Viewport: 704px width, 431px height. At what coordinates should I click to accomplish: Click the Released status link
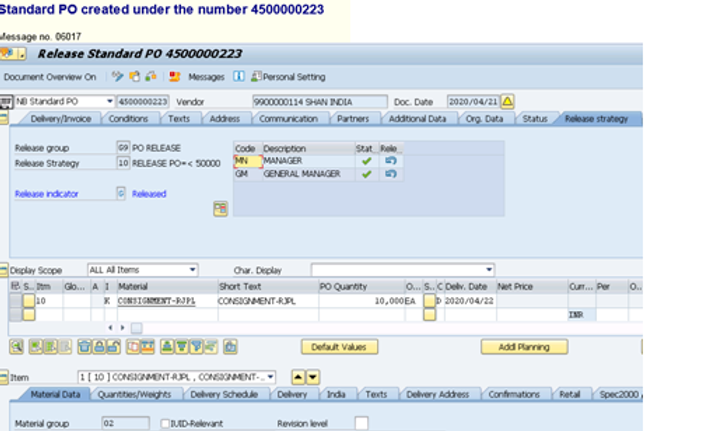point(149,194)
